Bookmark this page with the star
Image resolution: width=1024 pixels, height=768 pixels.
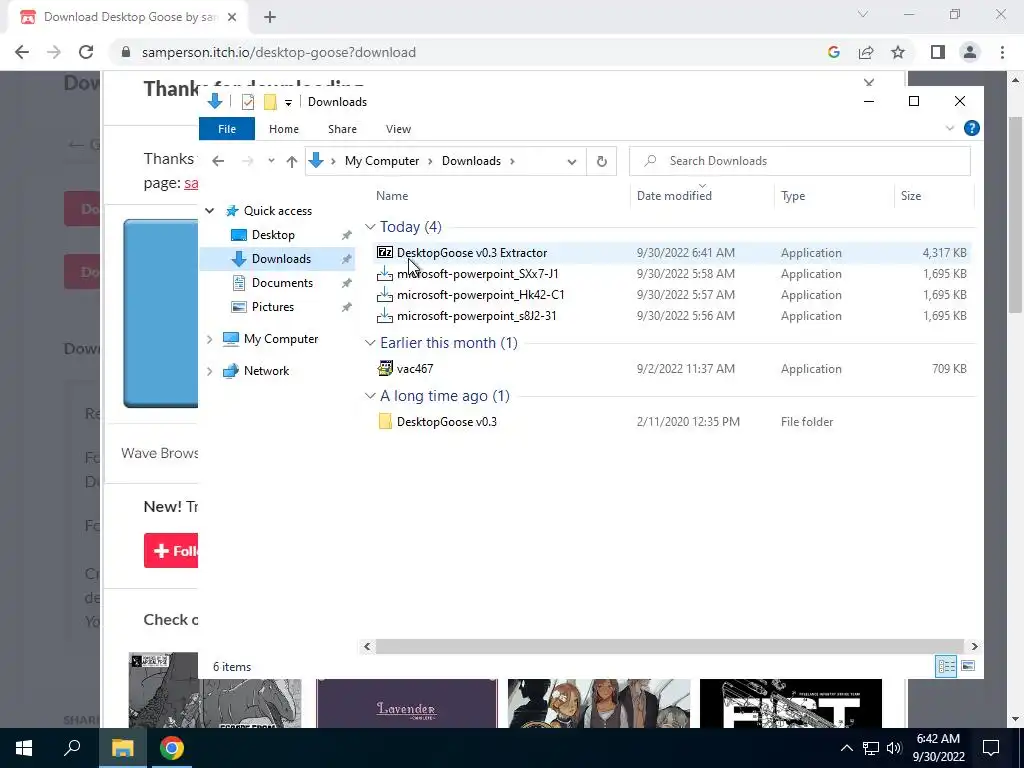898,52
